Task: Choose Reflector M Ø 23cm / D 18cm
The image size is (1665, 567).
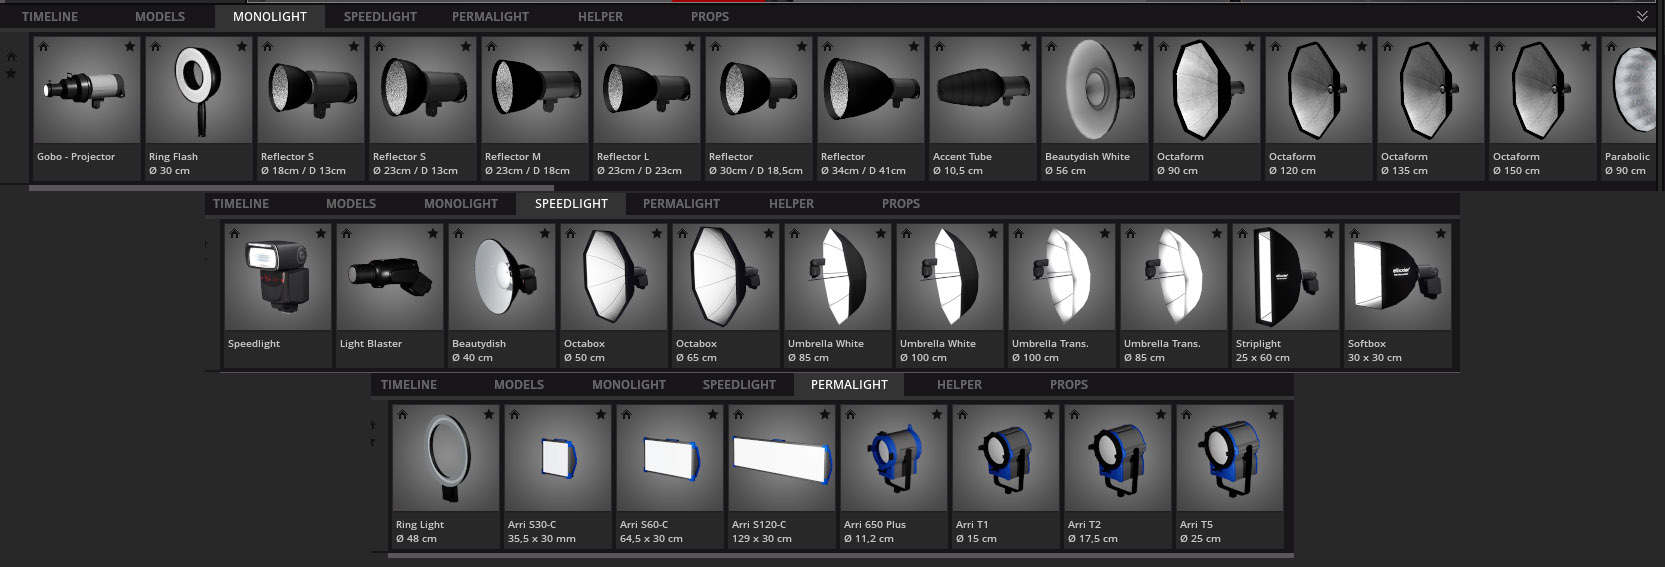Action: pyautogui.click(x=535, y=108)
